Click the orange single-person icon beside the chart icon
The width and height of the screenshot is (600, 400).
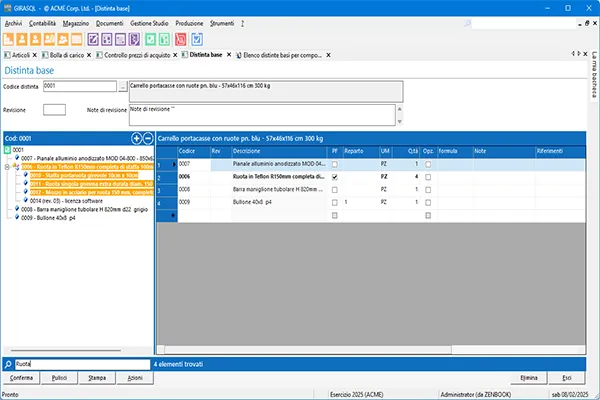tap(22, 39)
